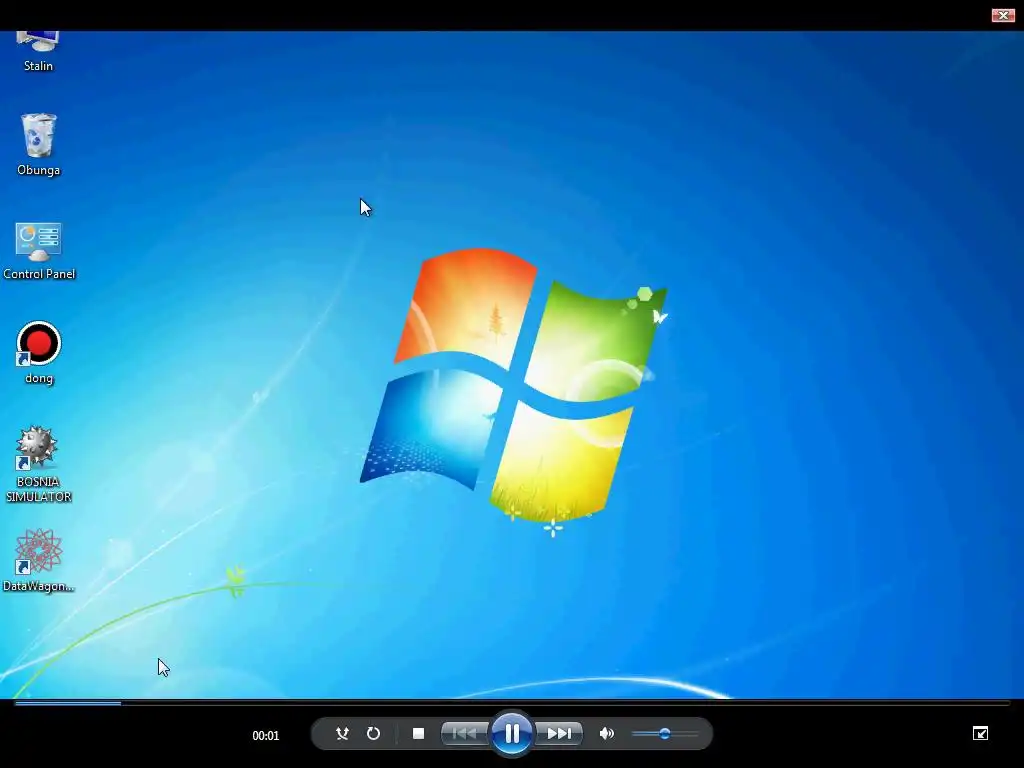This screenshot has width=1024, height=768.
Task: Select the 'BOSNIA SIMULATOR' label text
Action: click(39, 489)
